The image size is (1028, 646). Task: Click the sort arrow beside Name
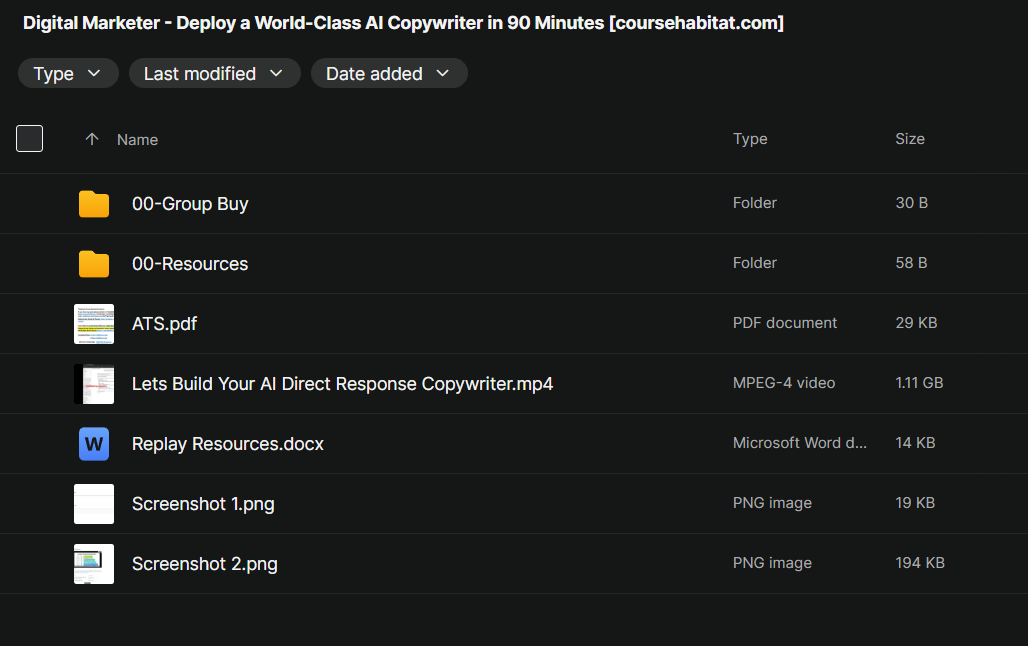(92, 140)
